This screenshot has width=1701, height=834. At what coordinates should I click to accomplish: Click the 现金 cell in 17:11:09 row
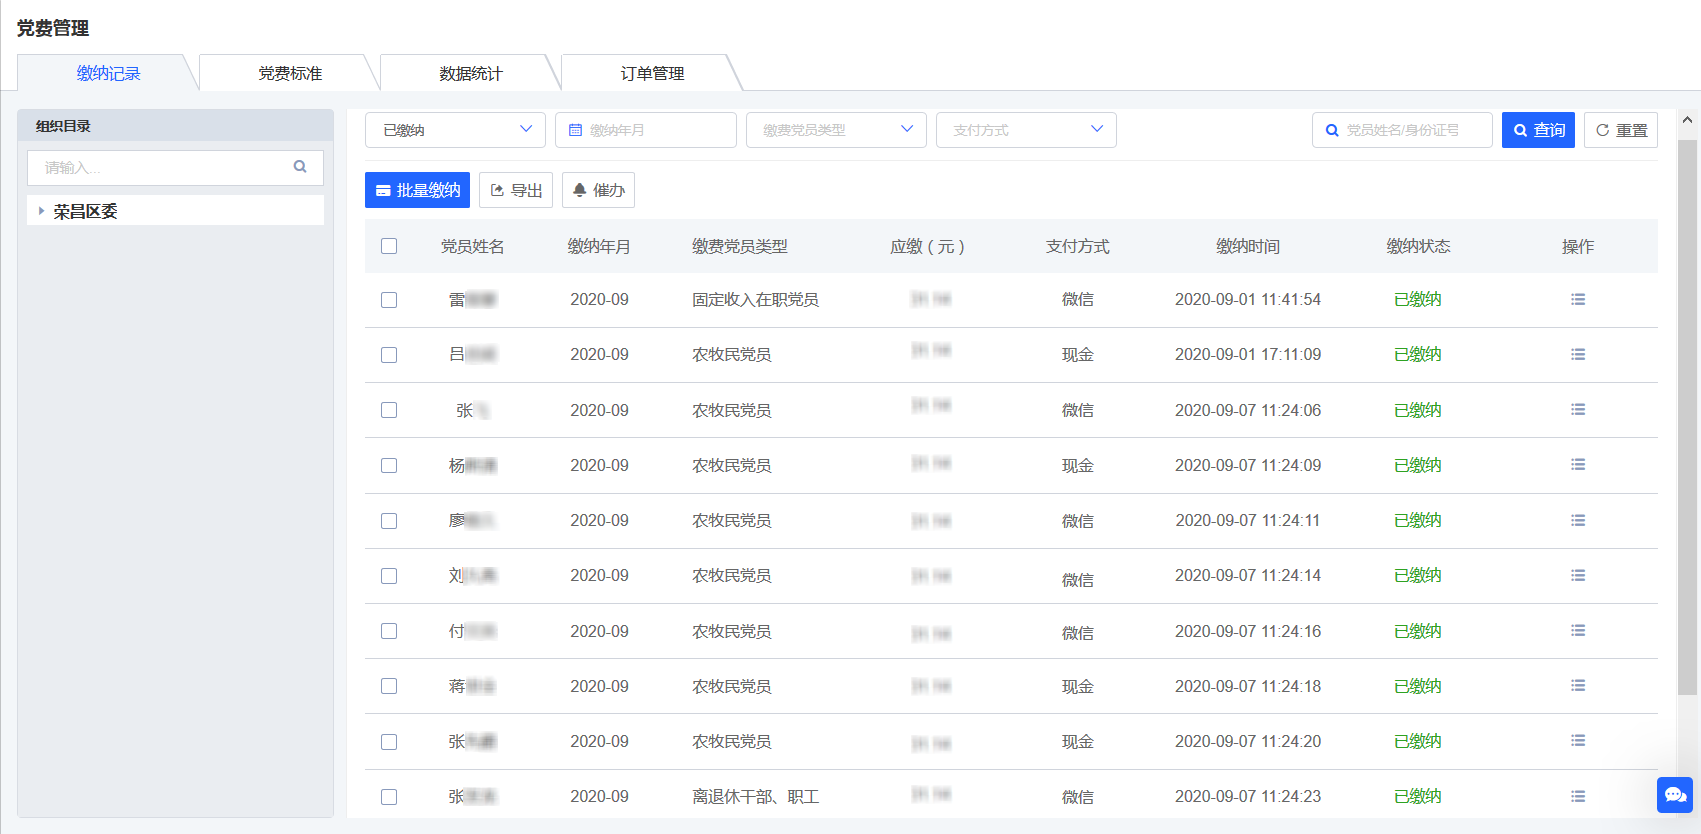[x=1077, y=354]
